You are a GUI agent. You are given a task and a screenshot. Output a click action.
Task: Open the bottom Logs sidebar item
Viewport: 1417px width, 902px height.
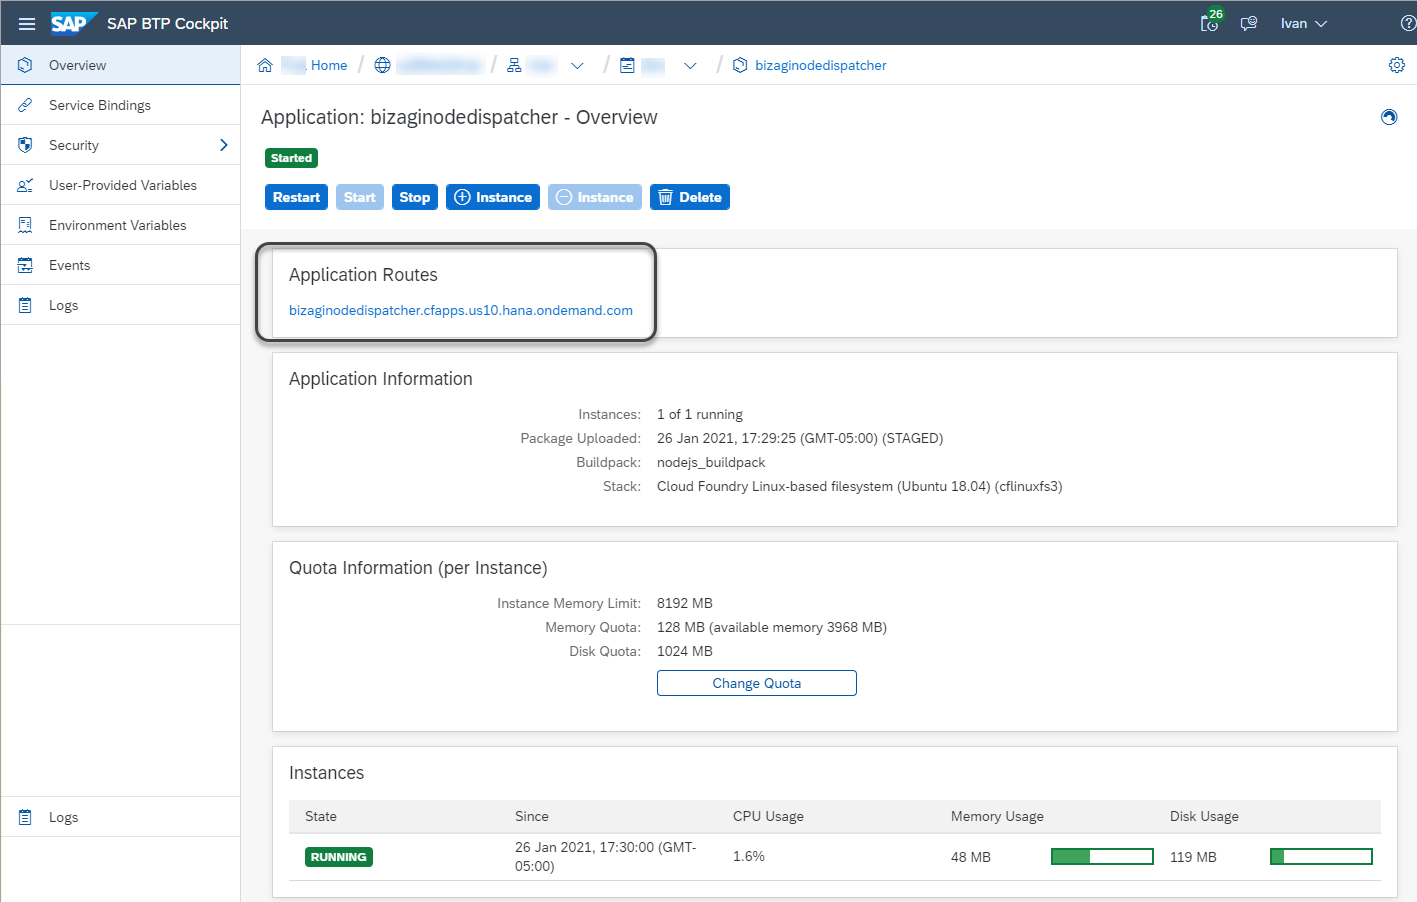pyautogui.click(x=120, y=817)
